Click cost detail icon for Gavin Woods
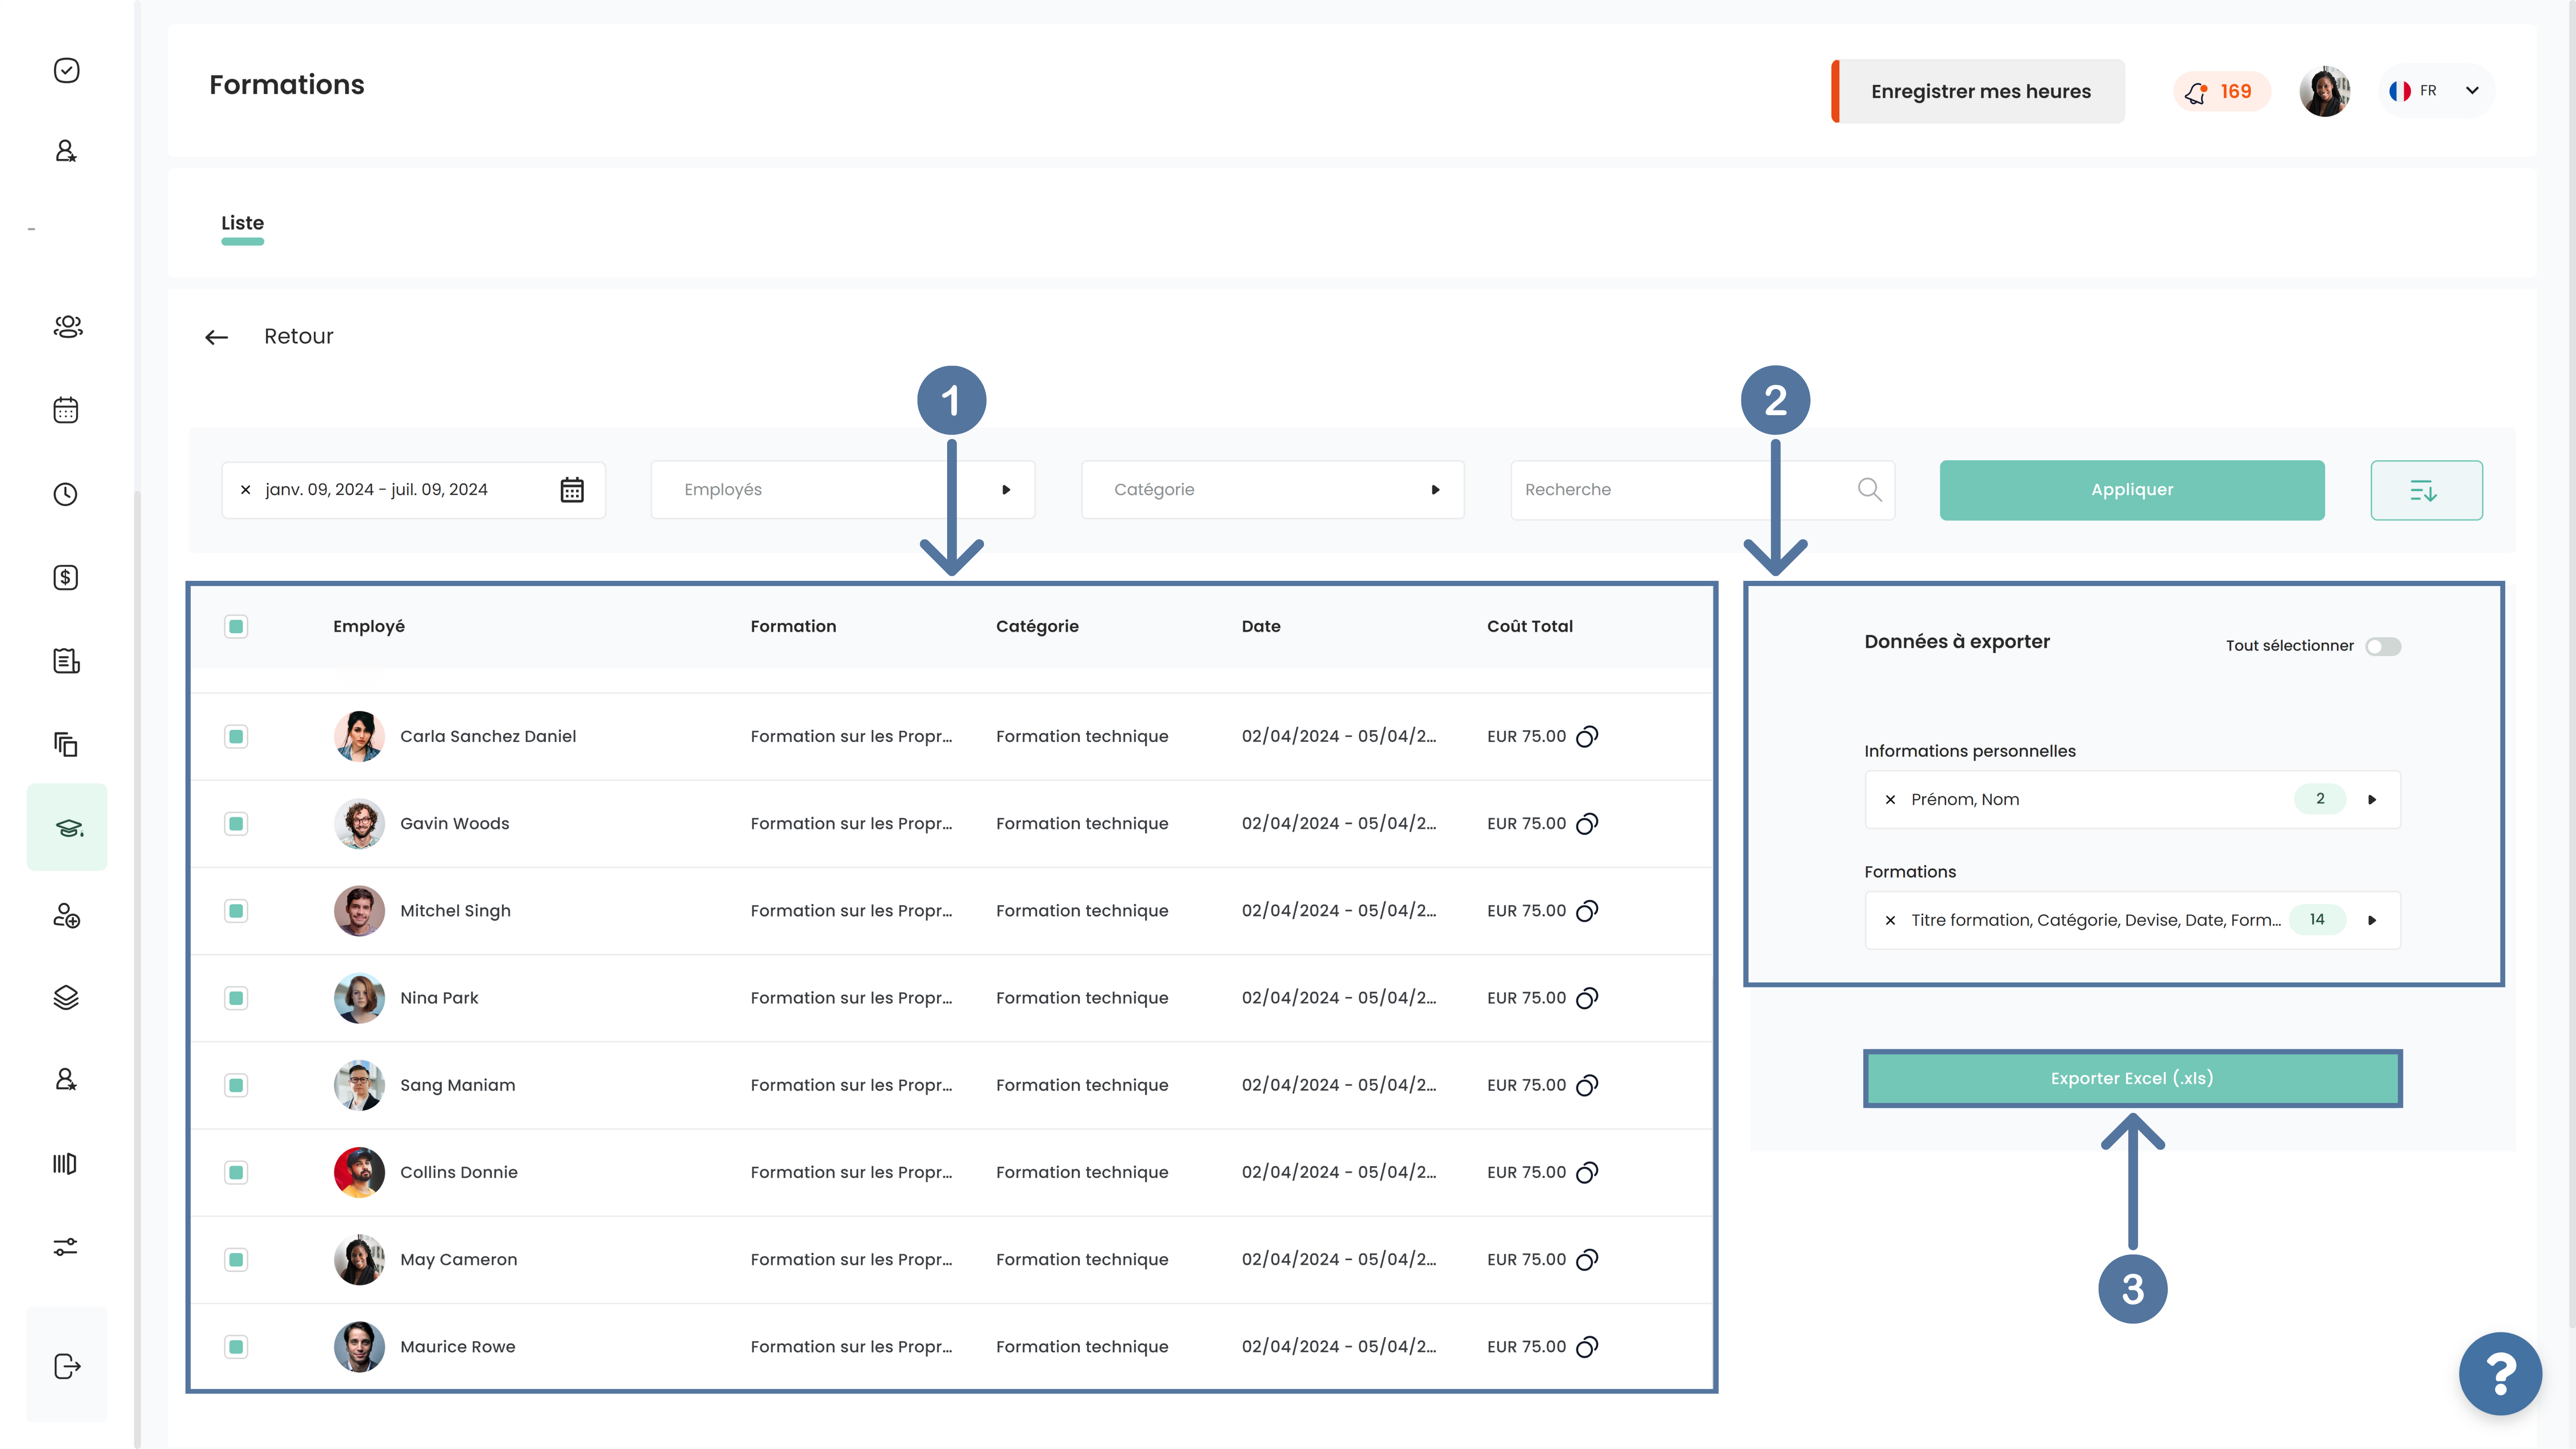Screen dimensions: 2576x1449 (1587, 824)
